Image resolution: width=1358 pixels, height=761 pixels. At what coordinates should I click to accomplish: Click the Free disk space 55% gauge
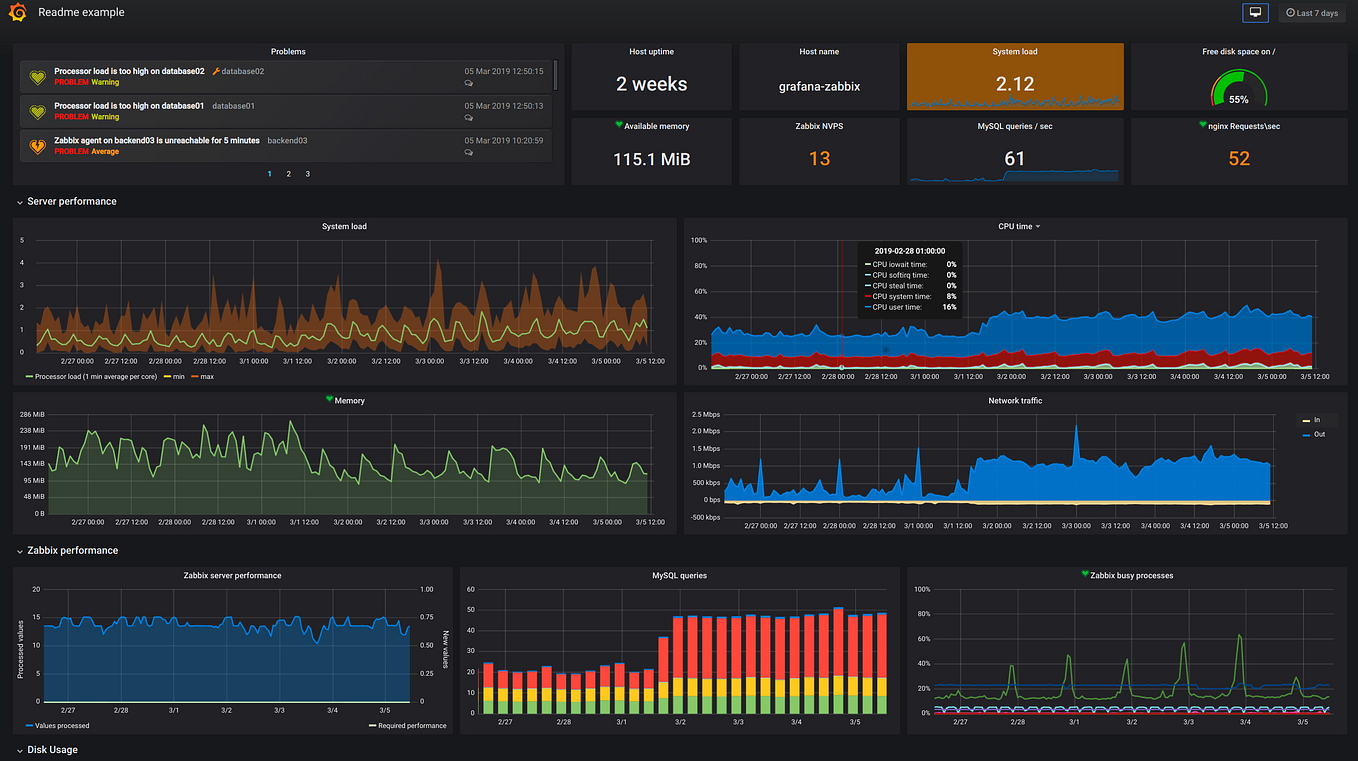[x=1239, y=89]
